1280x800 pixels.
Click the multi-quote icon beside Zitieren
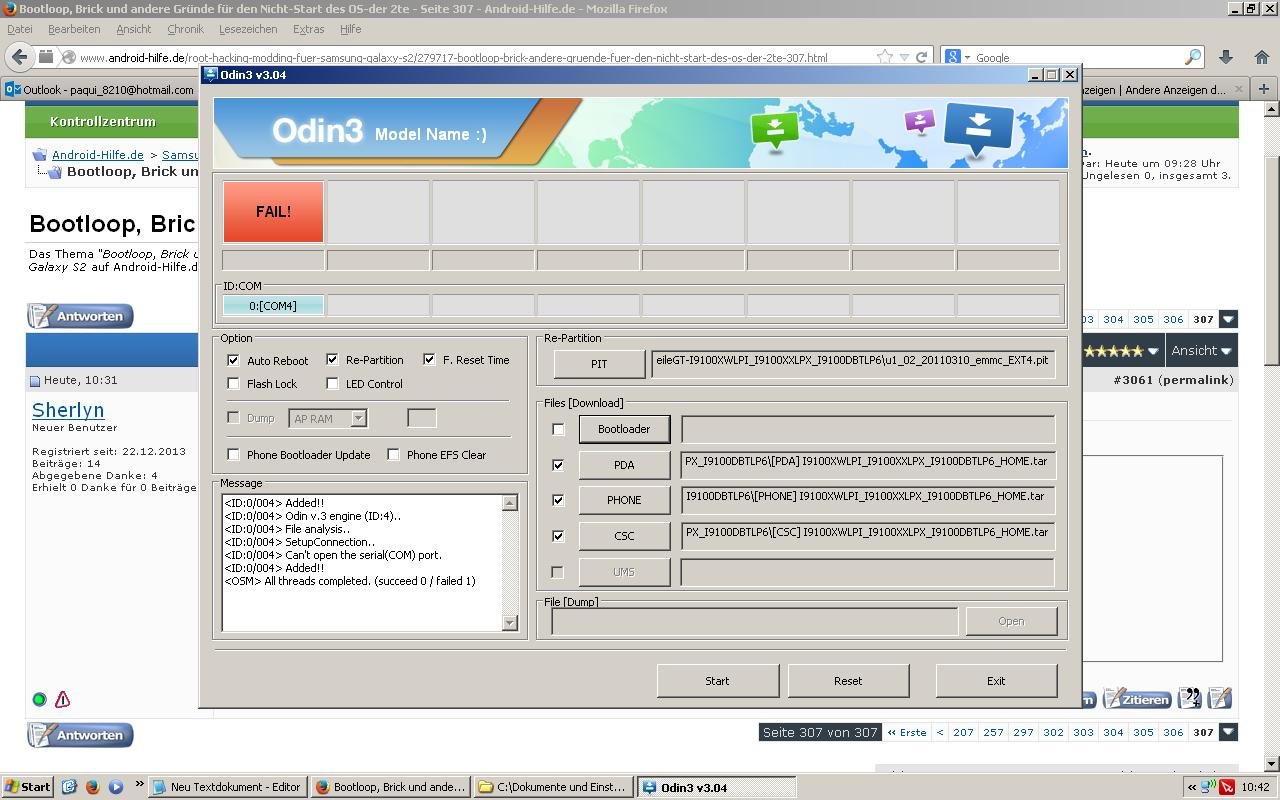pos(1190,698)
